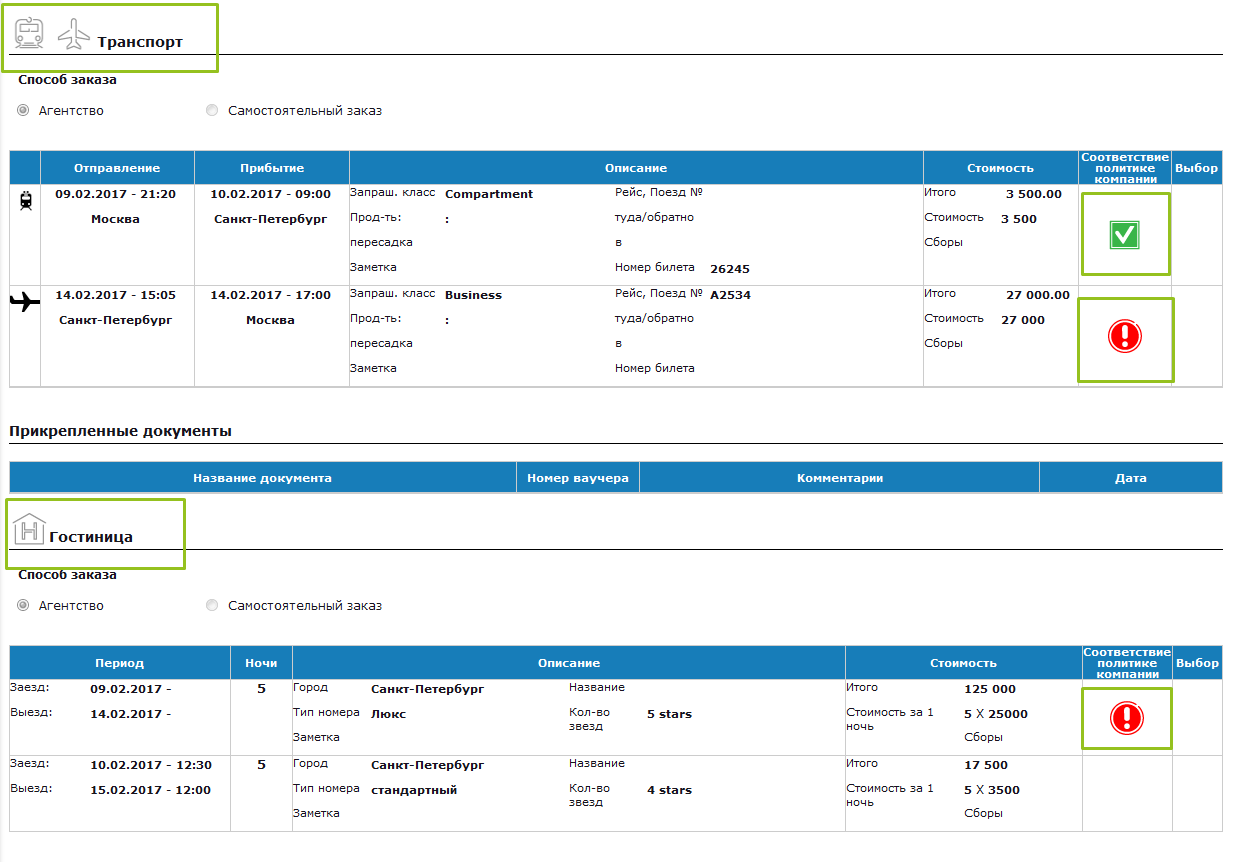Select Агентство radio under Гостиница

23,606
